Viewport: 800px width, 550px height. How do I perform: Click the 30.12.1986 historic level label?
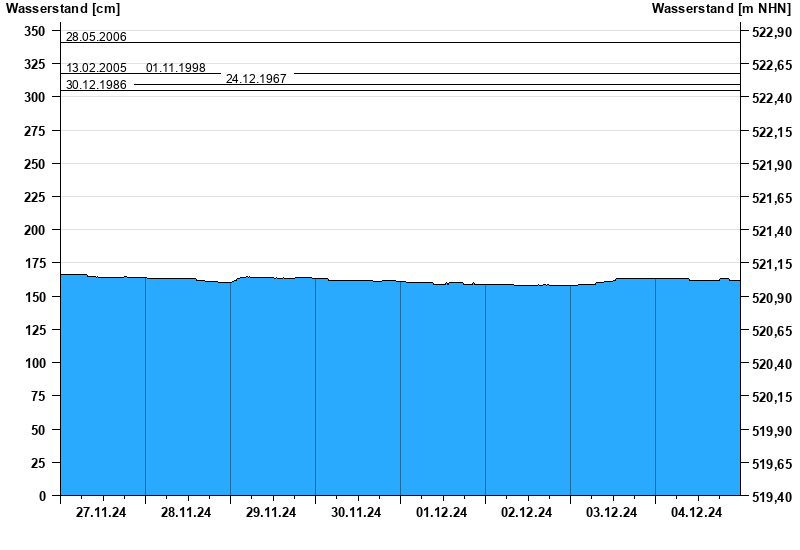click(96, 85)
